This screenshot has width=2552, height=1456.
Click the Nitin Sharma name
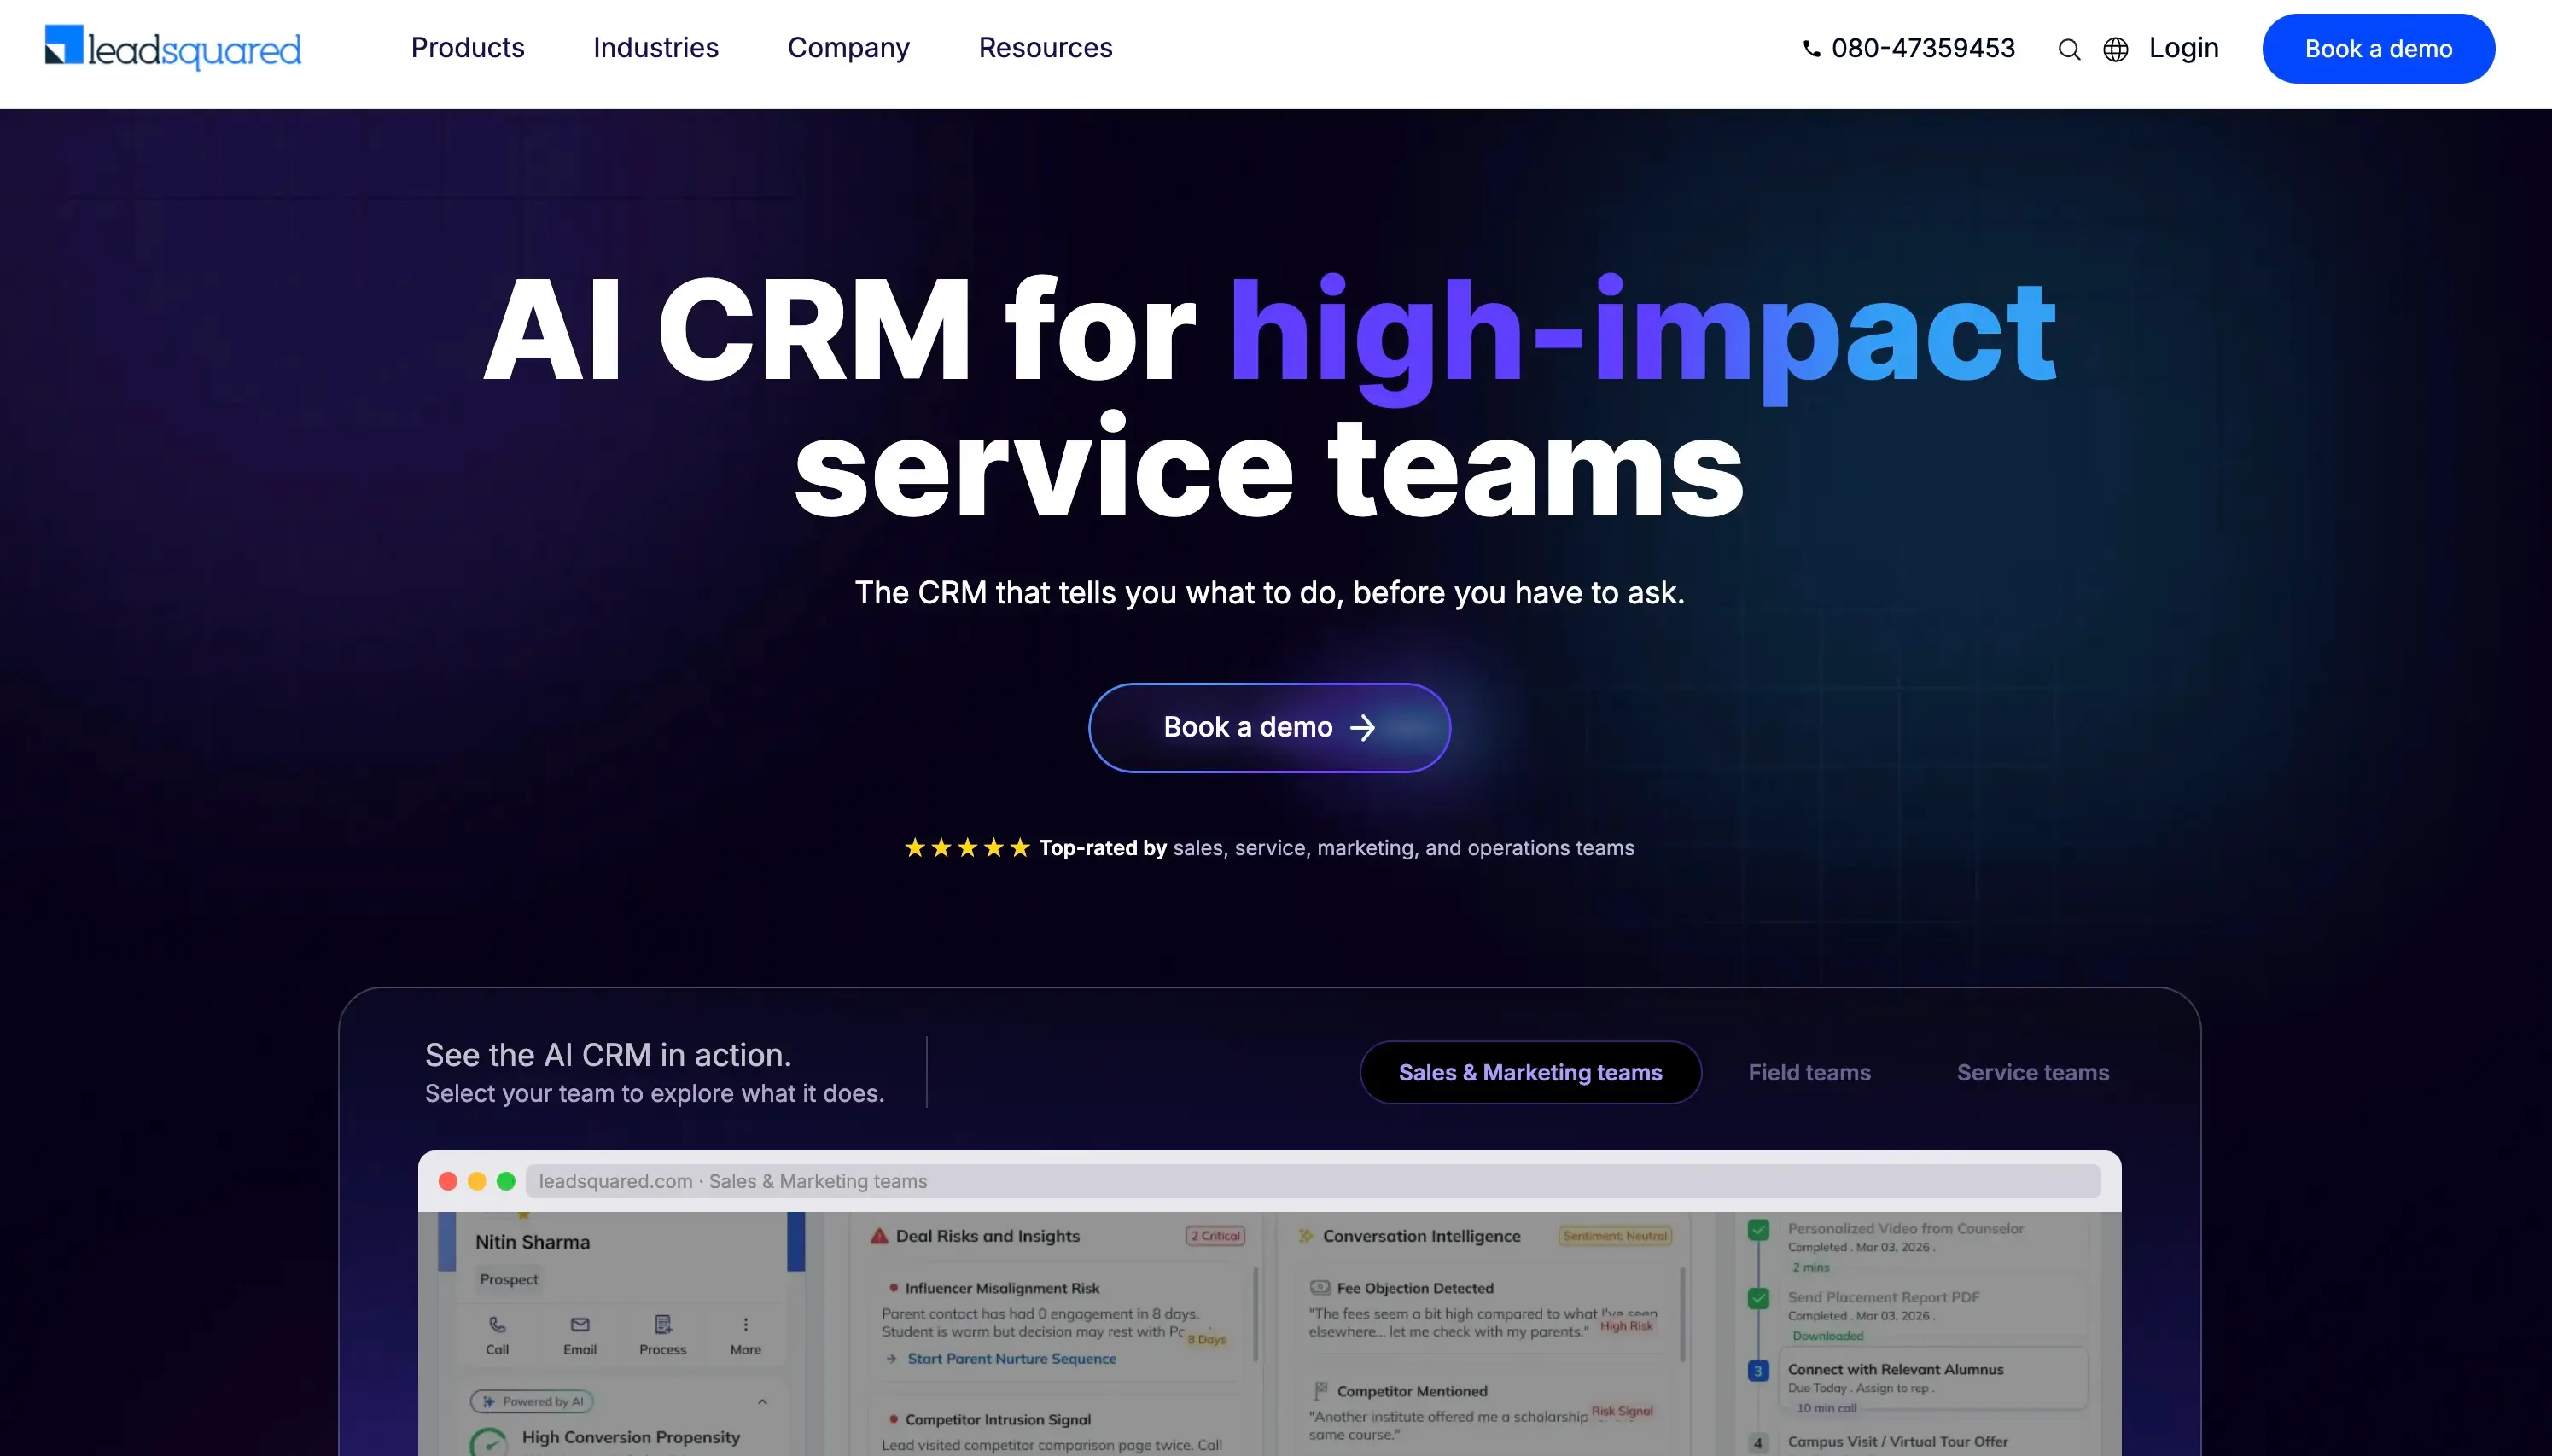pos(532,1243)
